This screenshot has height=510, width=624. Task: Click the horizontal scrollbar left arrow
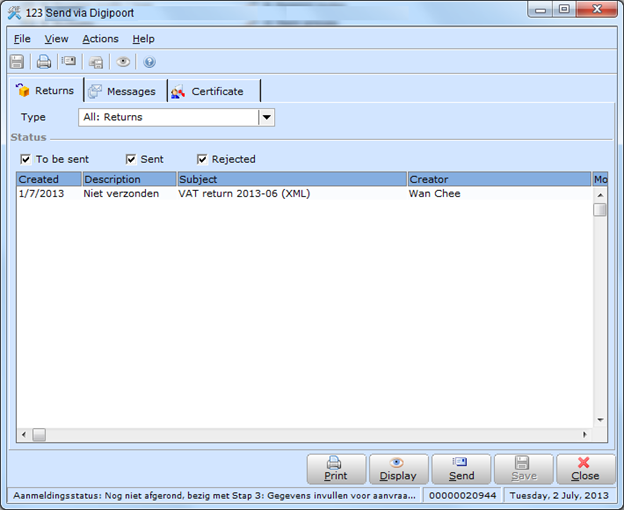24,434
